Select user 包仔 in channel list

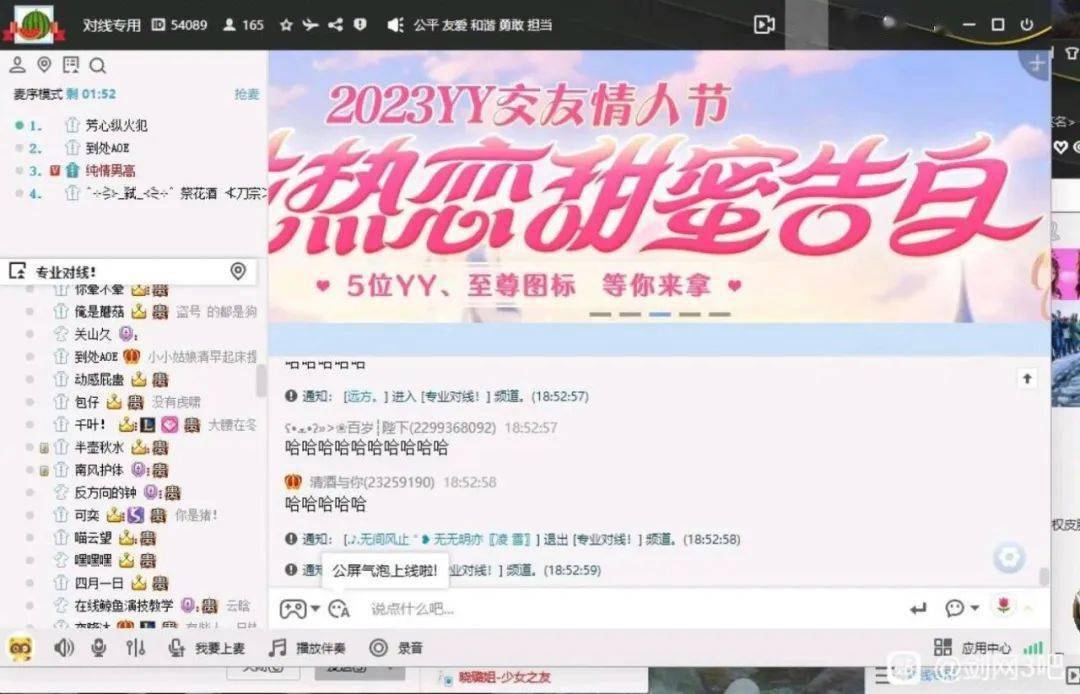coord(87,402)
